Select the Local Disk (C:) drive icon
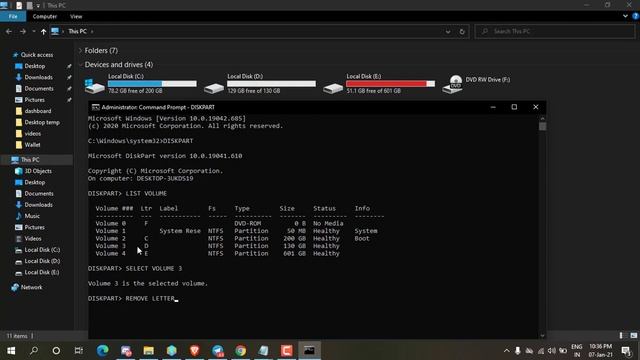The height and width of the screenshot is (360, 640). (x=95, y=86)
